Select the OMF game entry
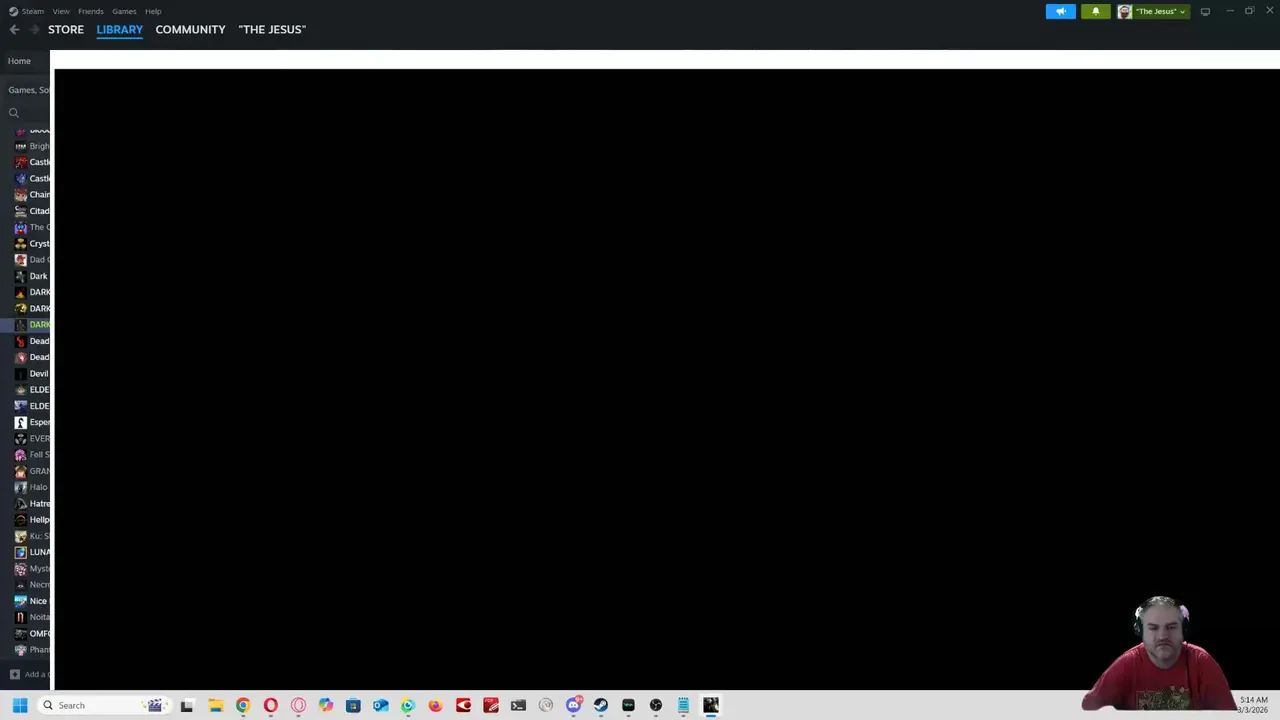 32,634
